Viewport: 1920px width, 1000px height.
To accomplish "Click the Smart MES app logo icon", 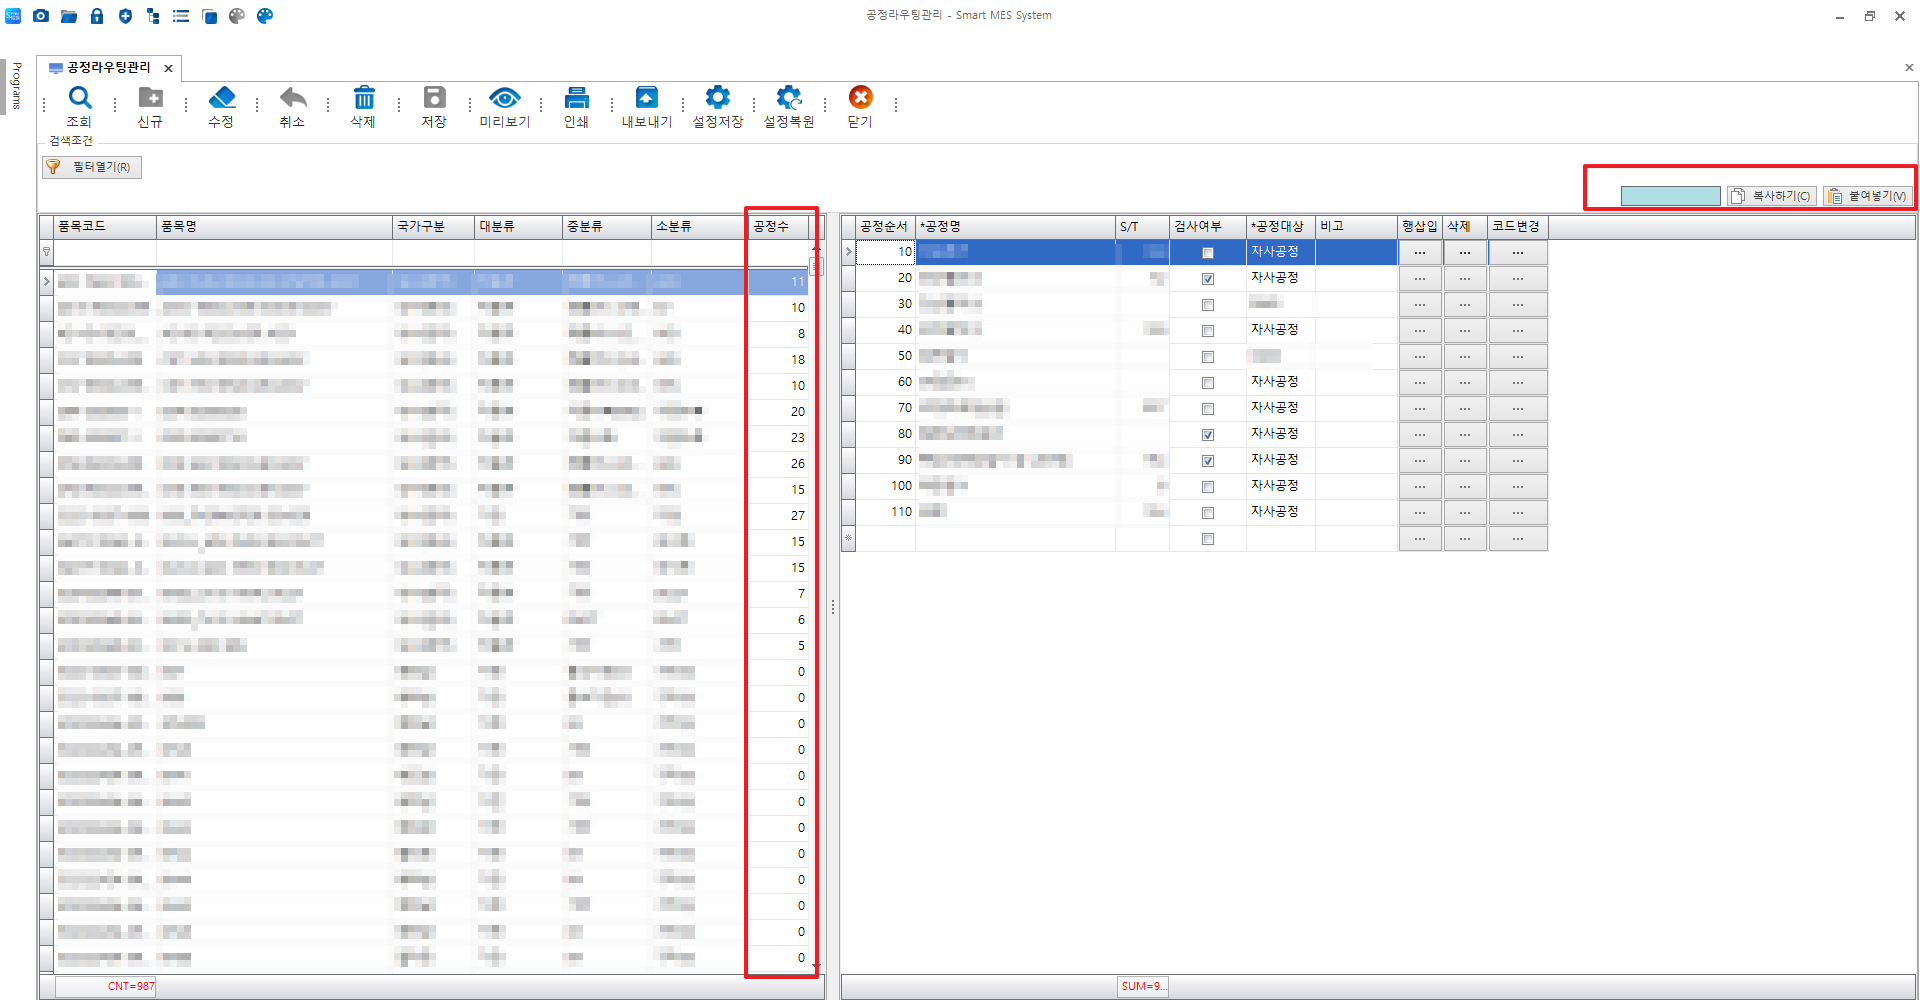I will [x=13, y=16].
